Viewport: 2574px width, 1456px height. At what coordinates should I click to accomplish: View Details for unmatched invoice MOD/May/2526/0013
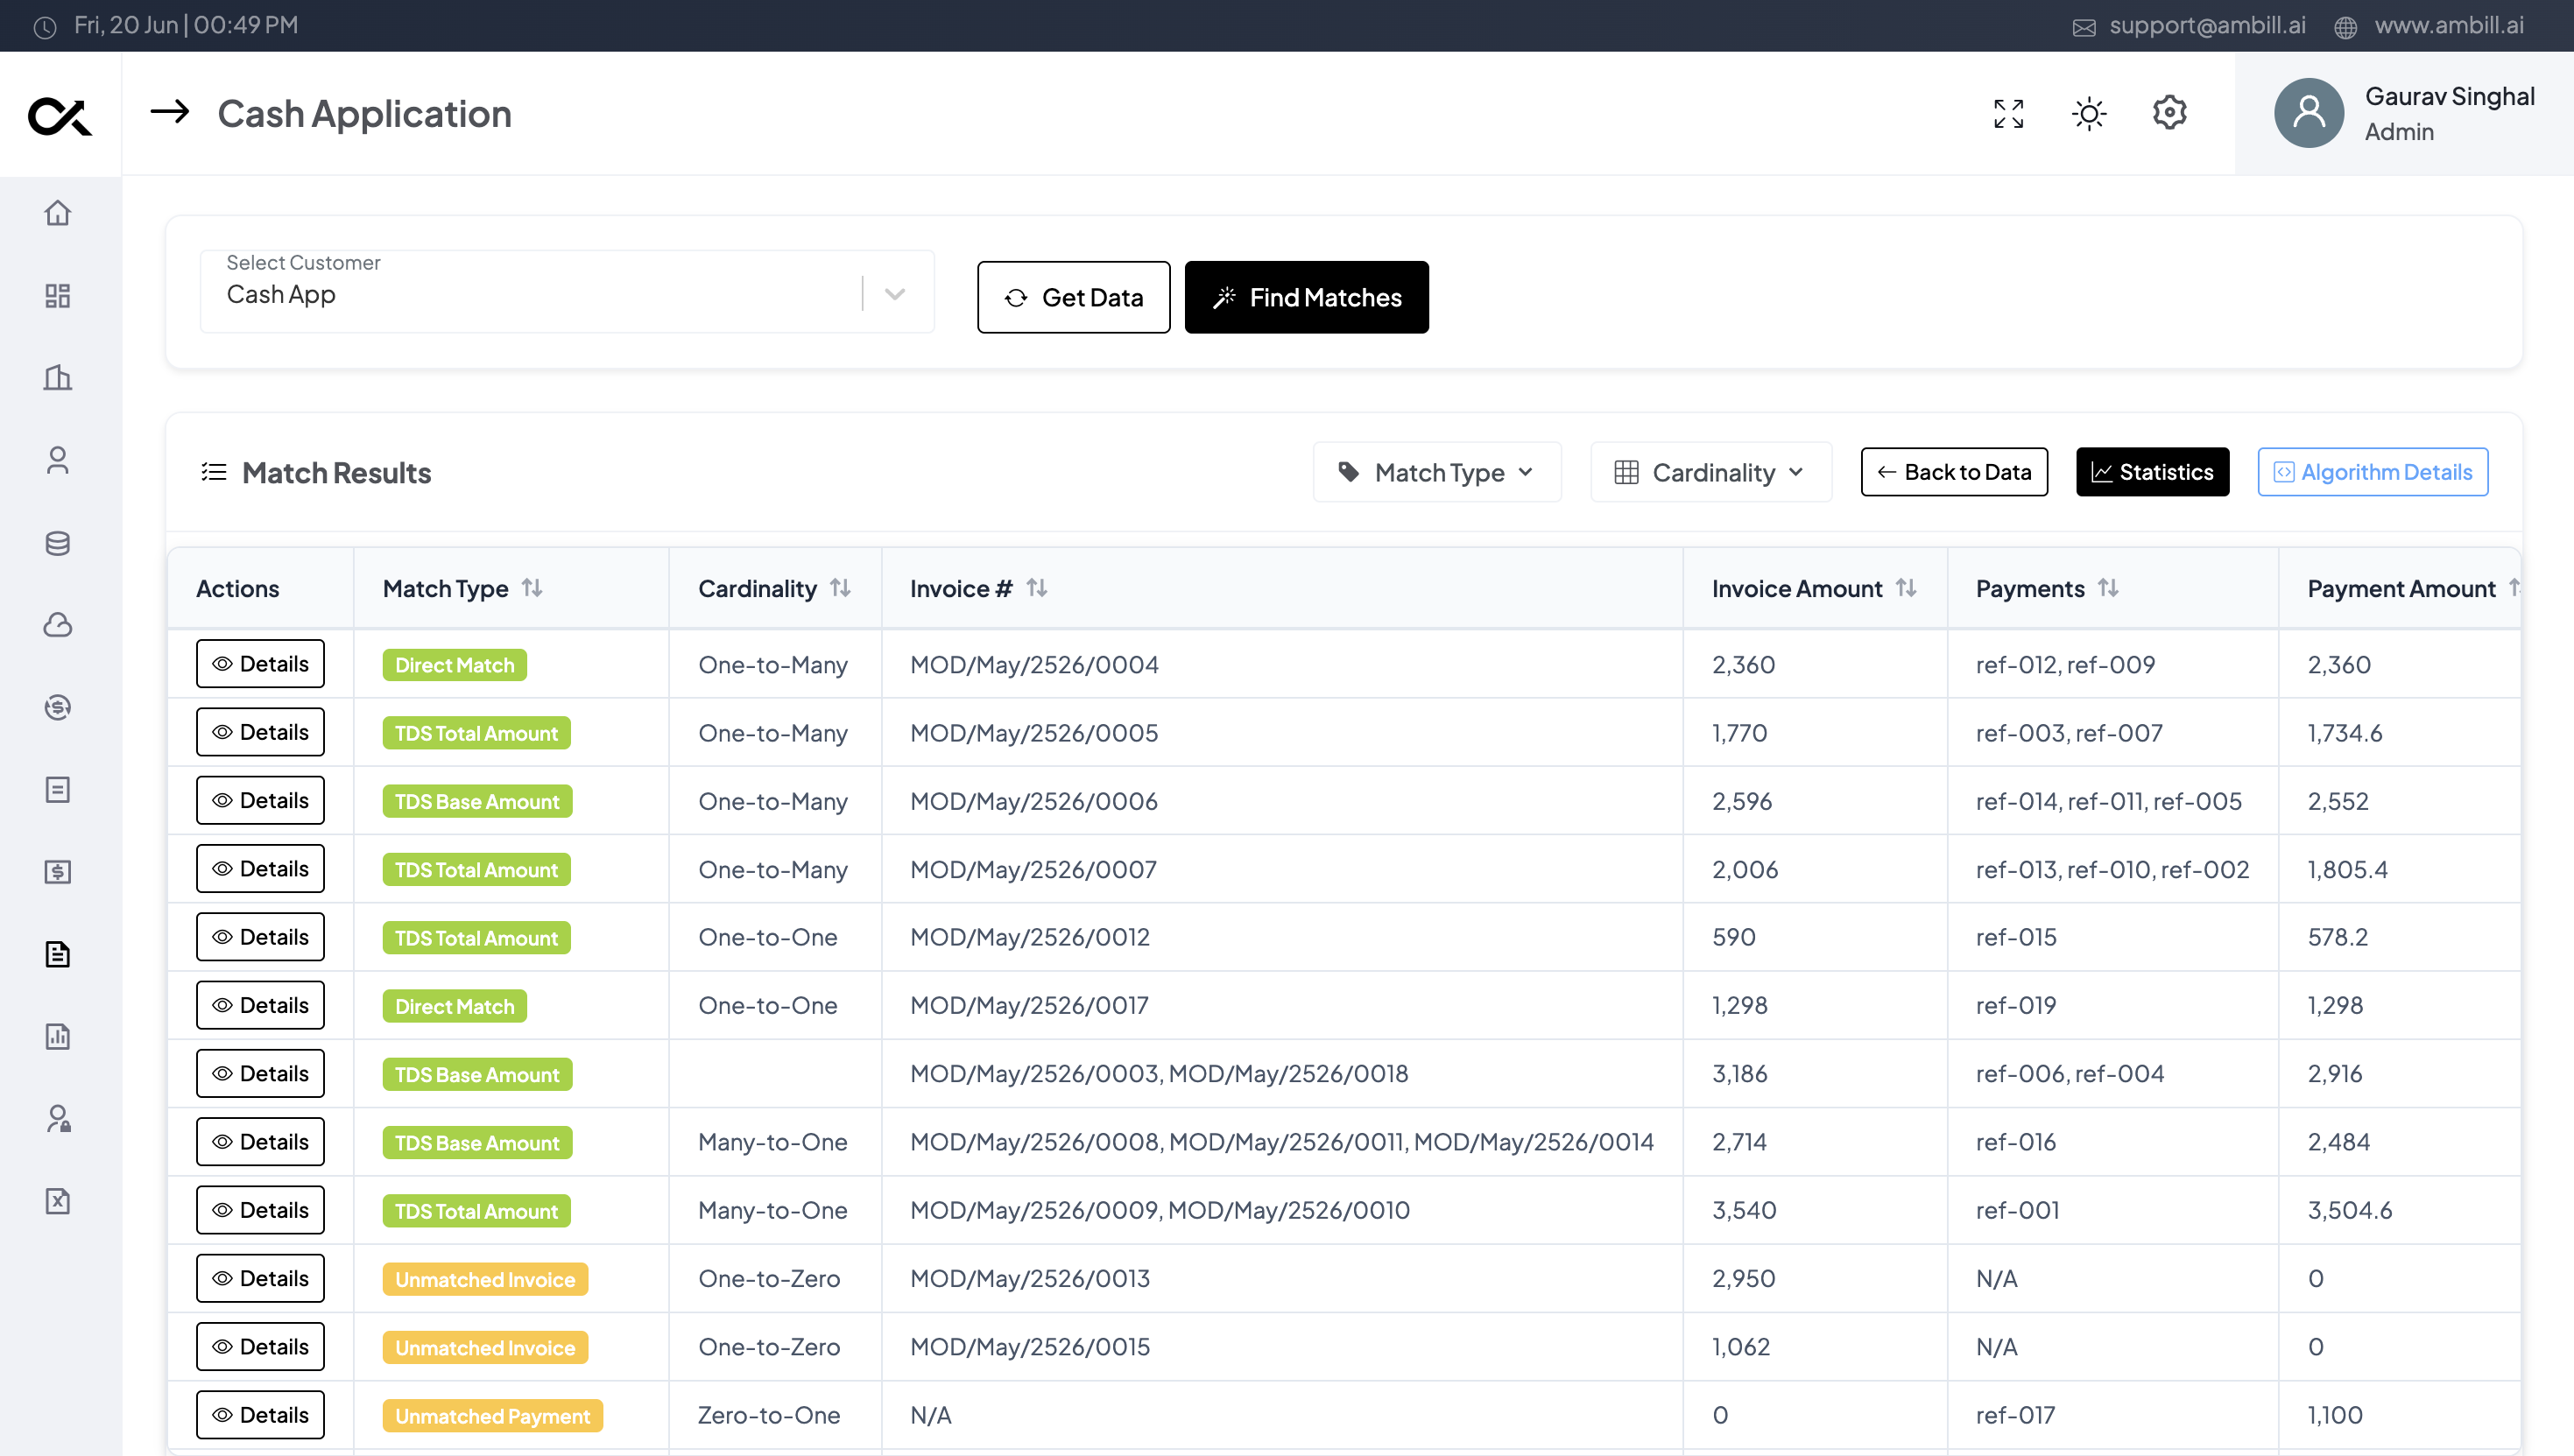pos(260,1278)
